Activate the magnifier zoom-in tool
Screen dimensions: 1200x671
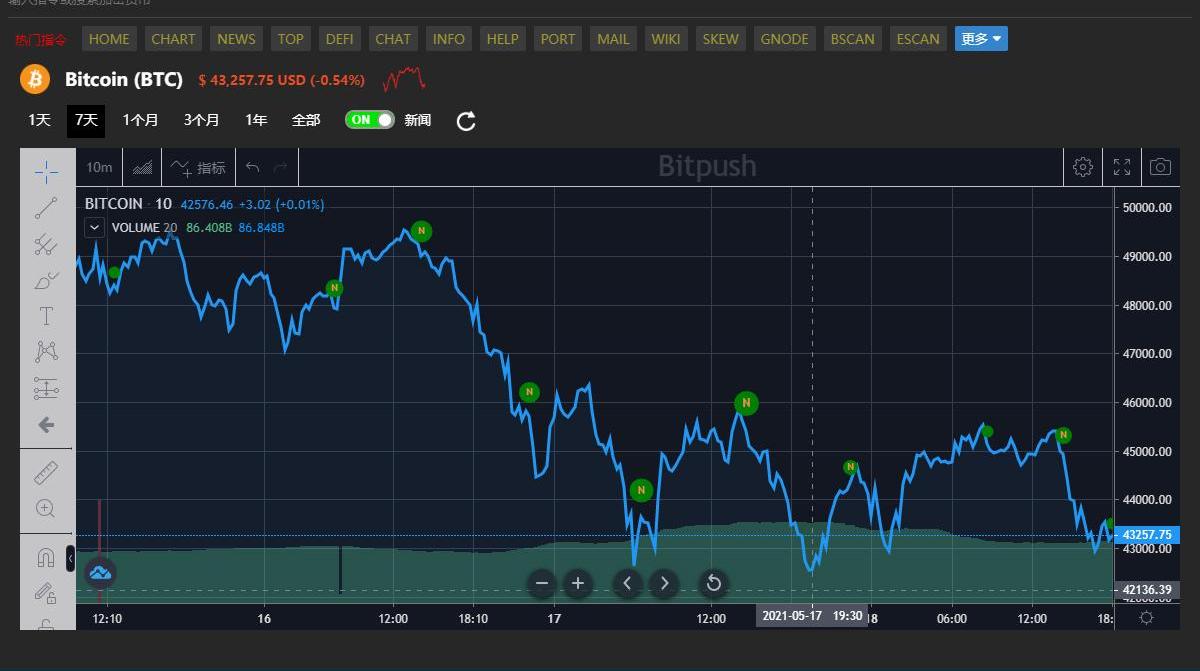click(46, 508)
